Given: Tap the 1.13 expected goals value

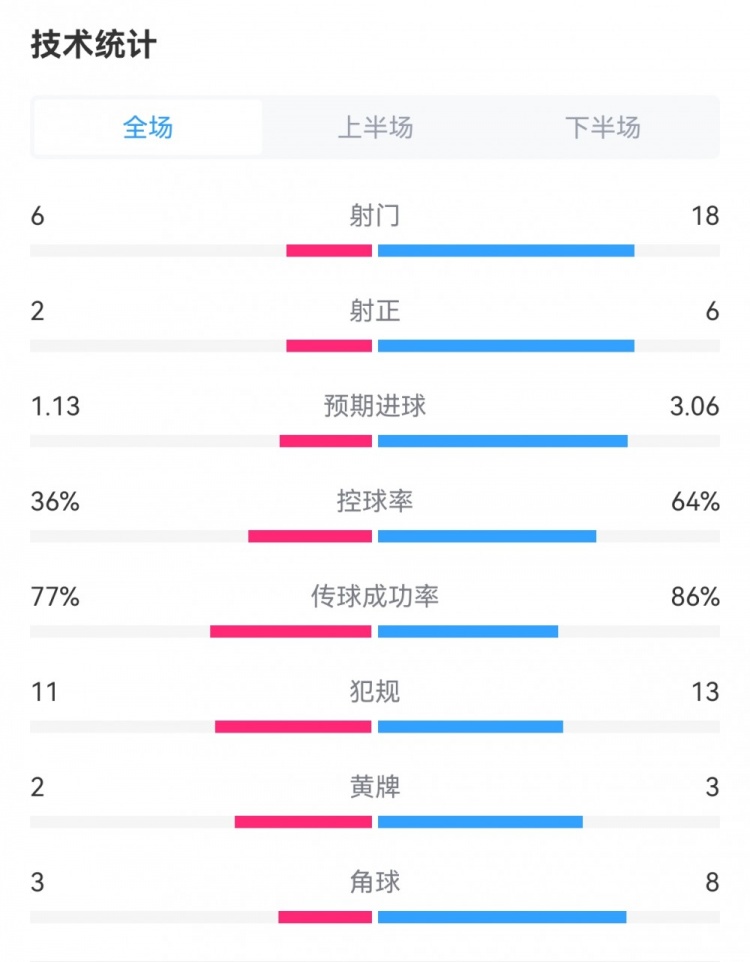Looking at the screenshot, I should pyautogui.click(x=55, y=406).
